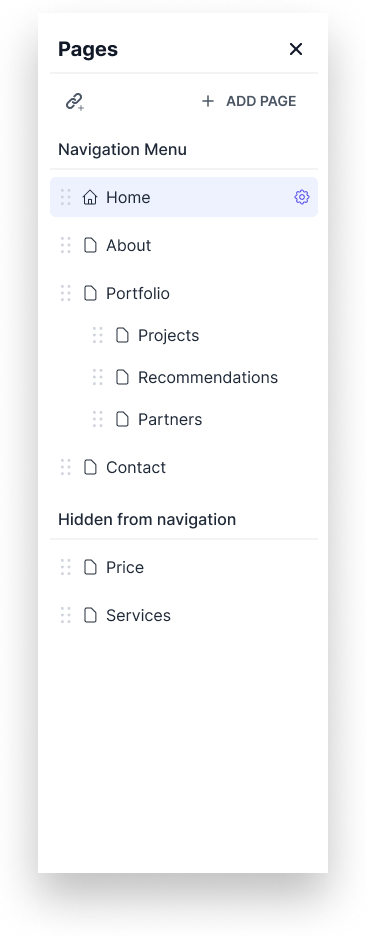Click the Home page house icon
Image resolution: width=366 pixels, height=936 pixels.
coord(90,197)
